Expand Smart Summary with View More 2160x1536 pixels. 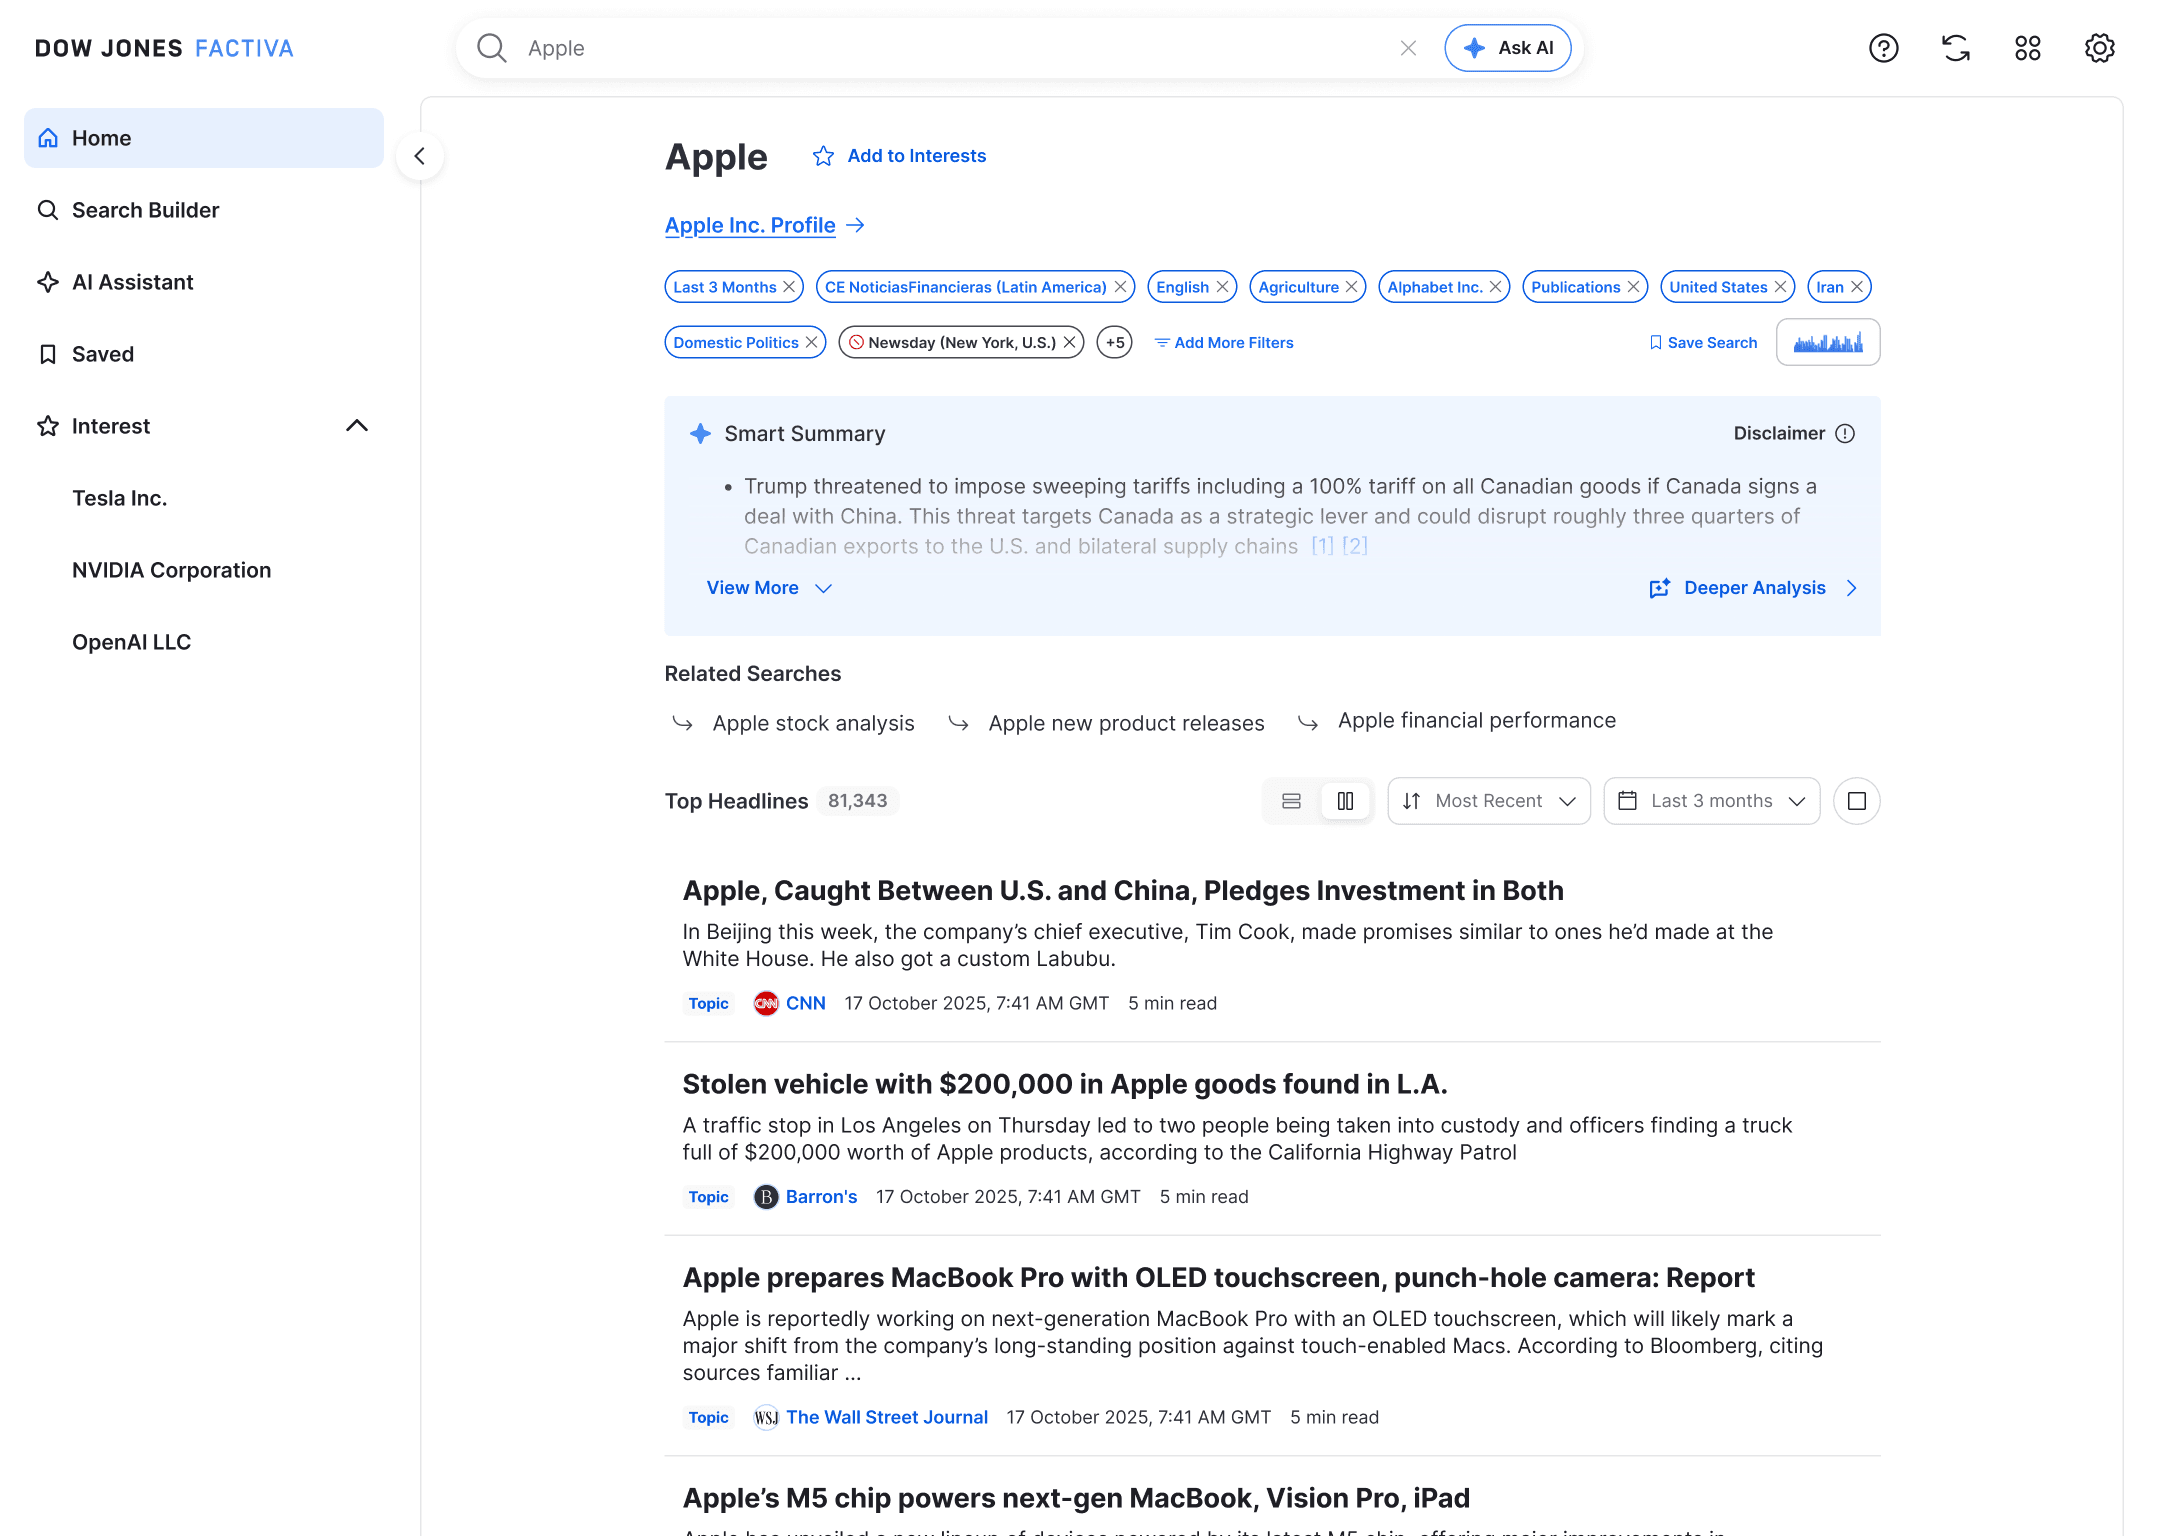769,588
